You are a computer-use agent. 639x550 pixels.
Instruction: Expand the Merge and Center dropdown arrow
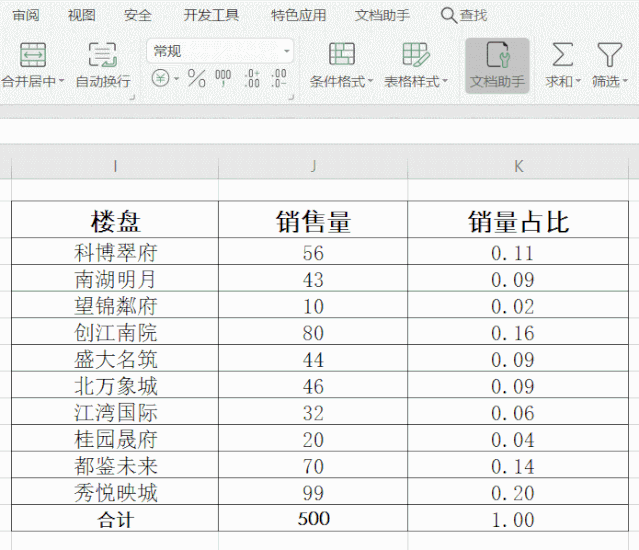point(62,81)
